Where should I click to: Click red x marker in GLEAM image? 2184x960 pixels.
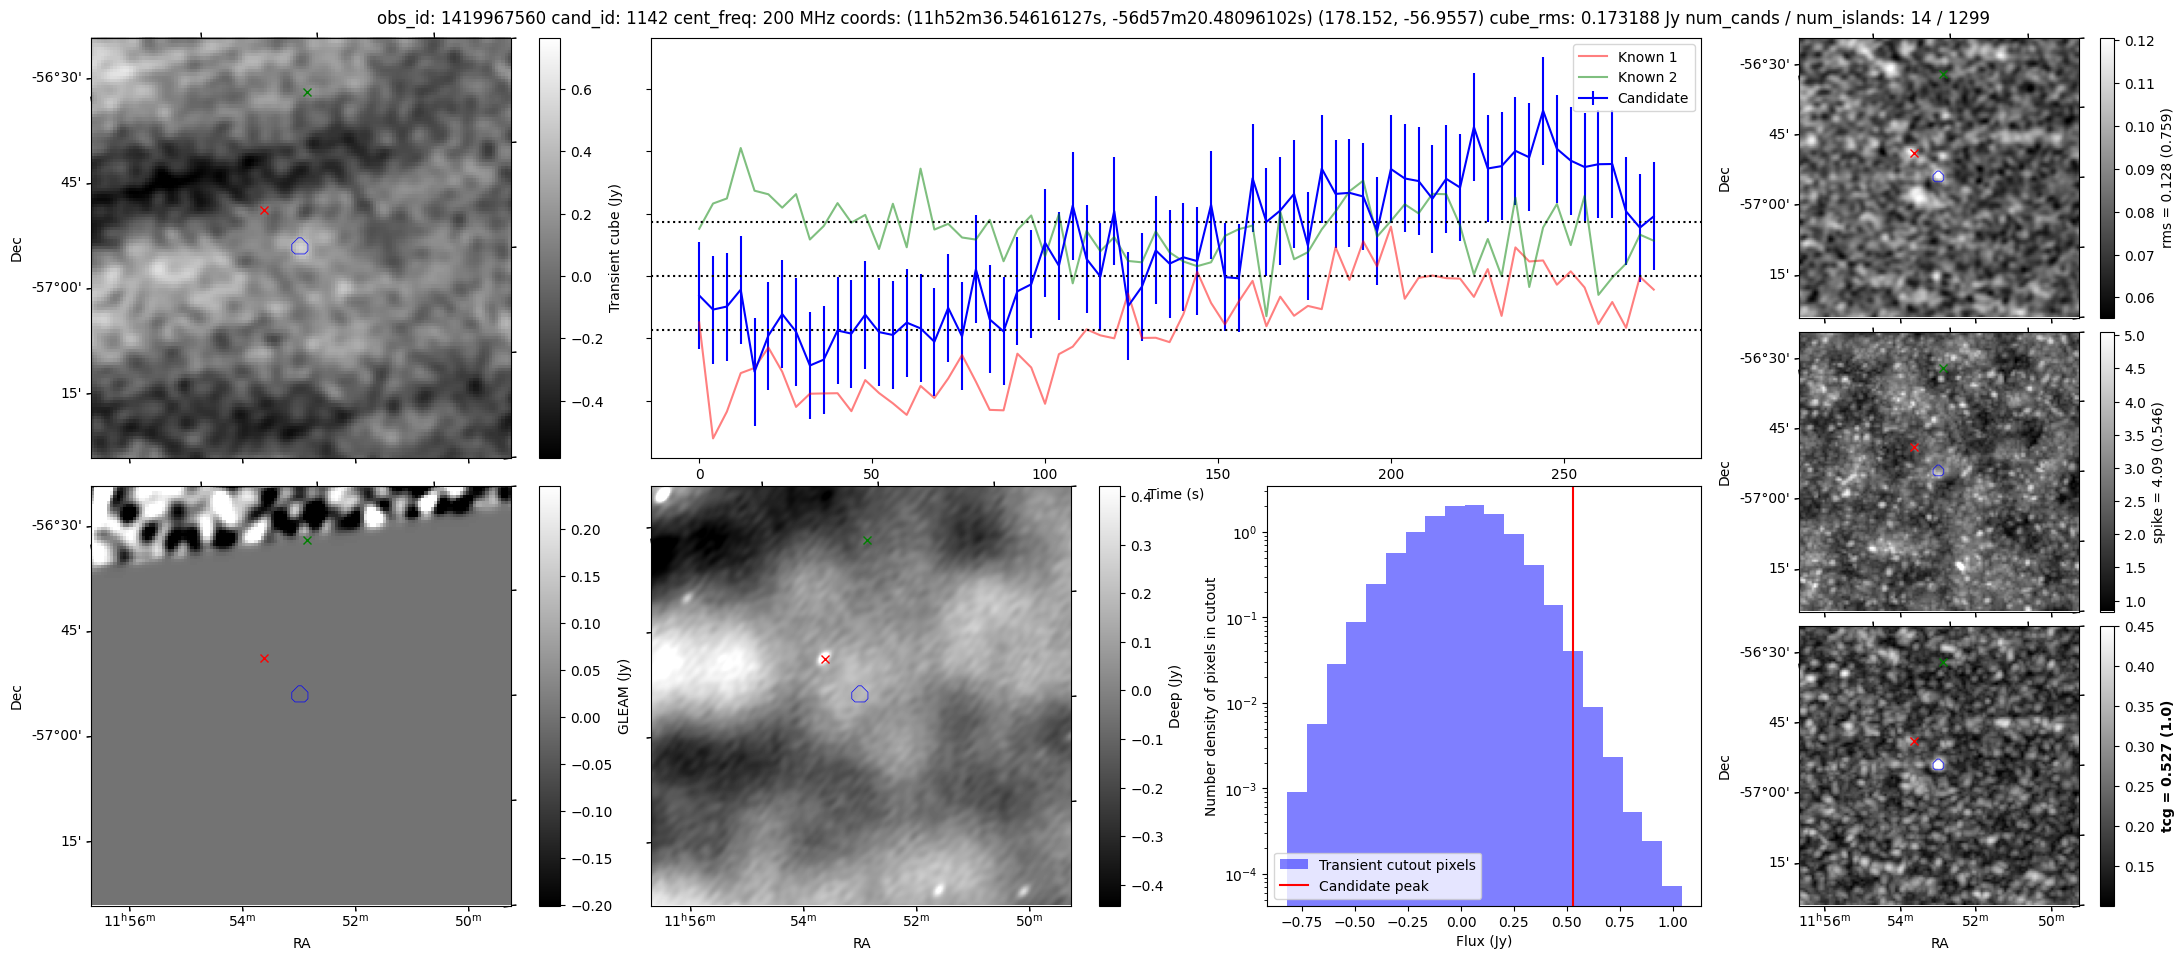(x=264, y=659)
